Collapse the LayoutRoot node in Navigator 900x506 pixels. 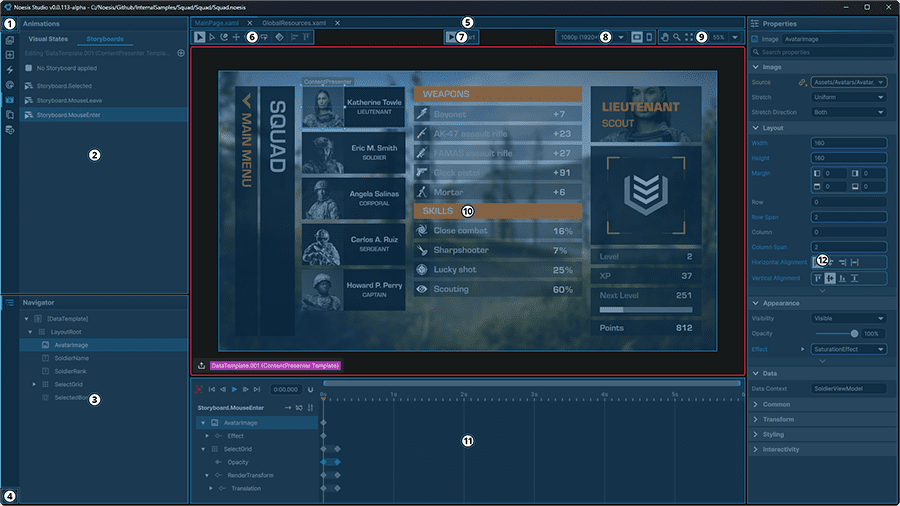coord(30,332)
